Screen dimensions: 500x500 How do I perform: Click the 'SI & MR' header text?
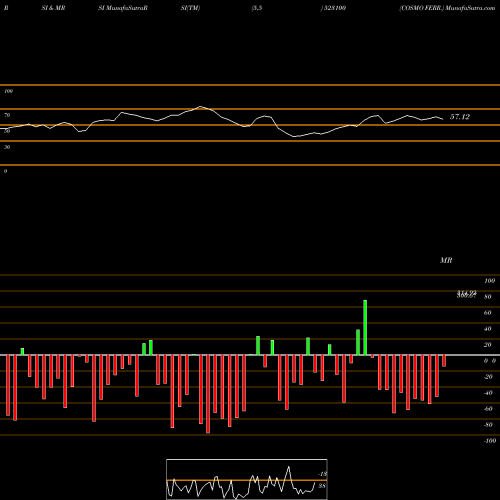[53, 8]
